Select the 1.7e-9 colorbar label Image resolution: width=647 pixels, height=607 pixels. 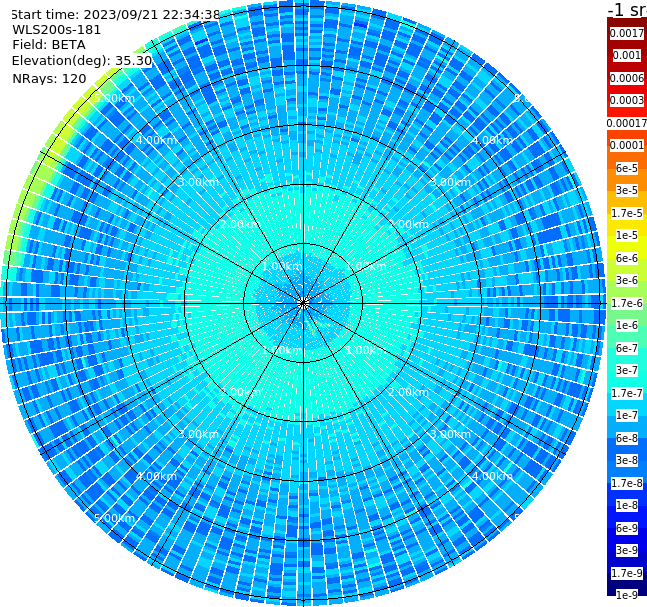[x=627, y=573]
